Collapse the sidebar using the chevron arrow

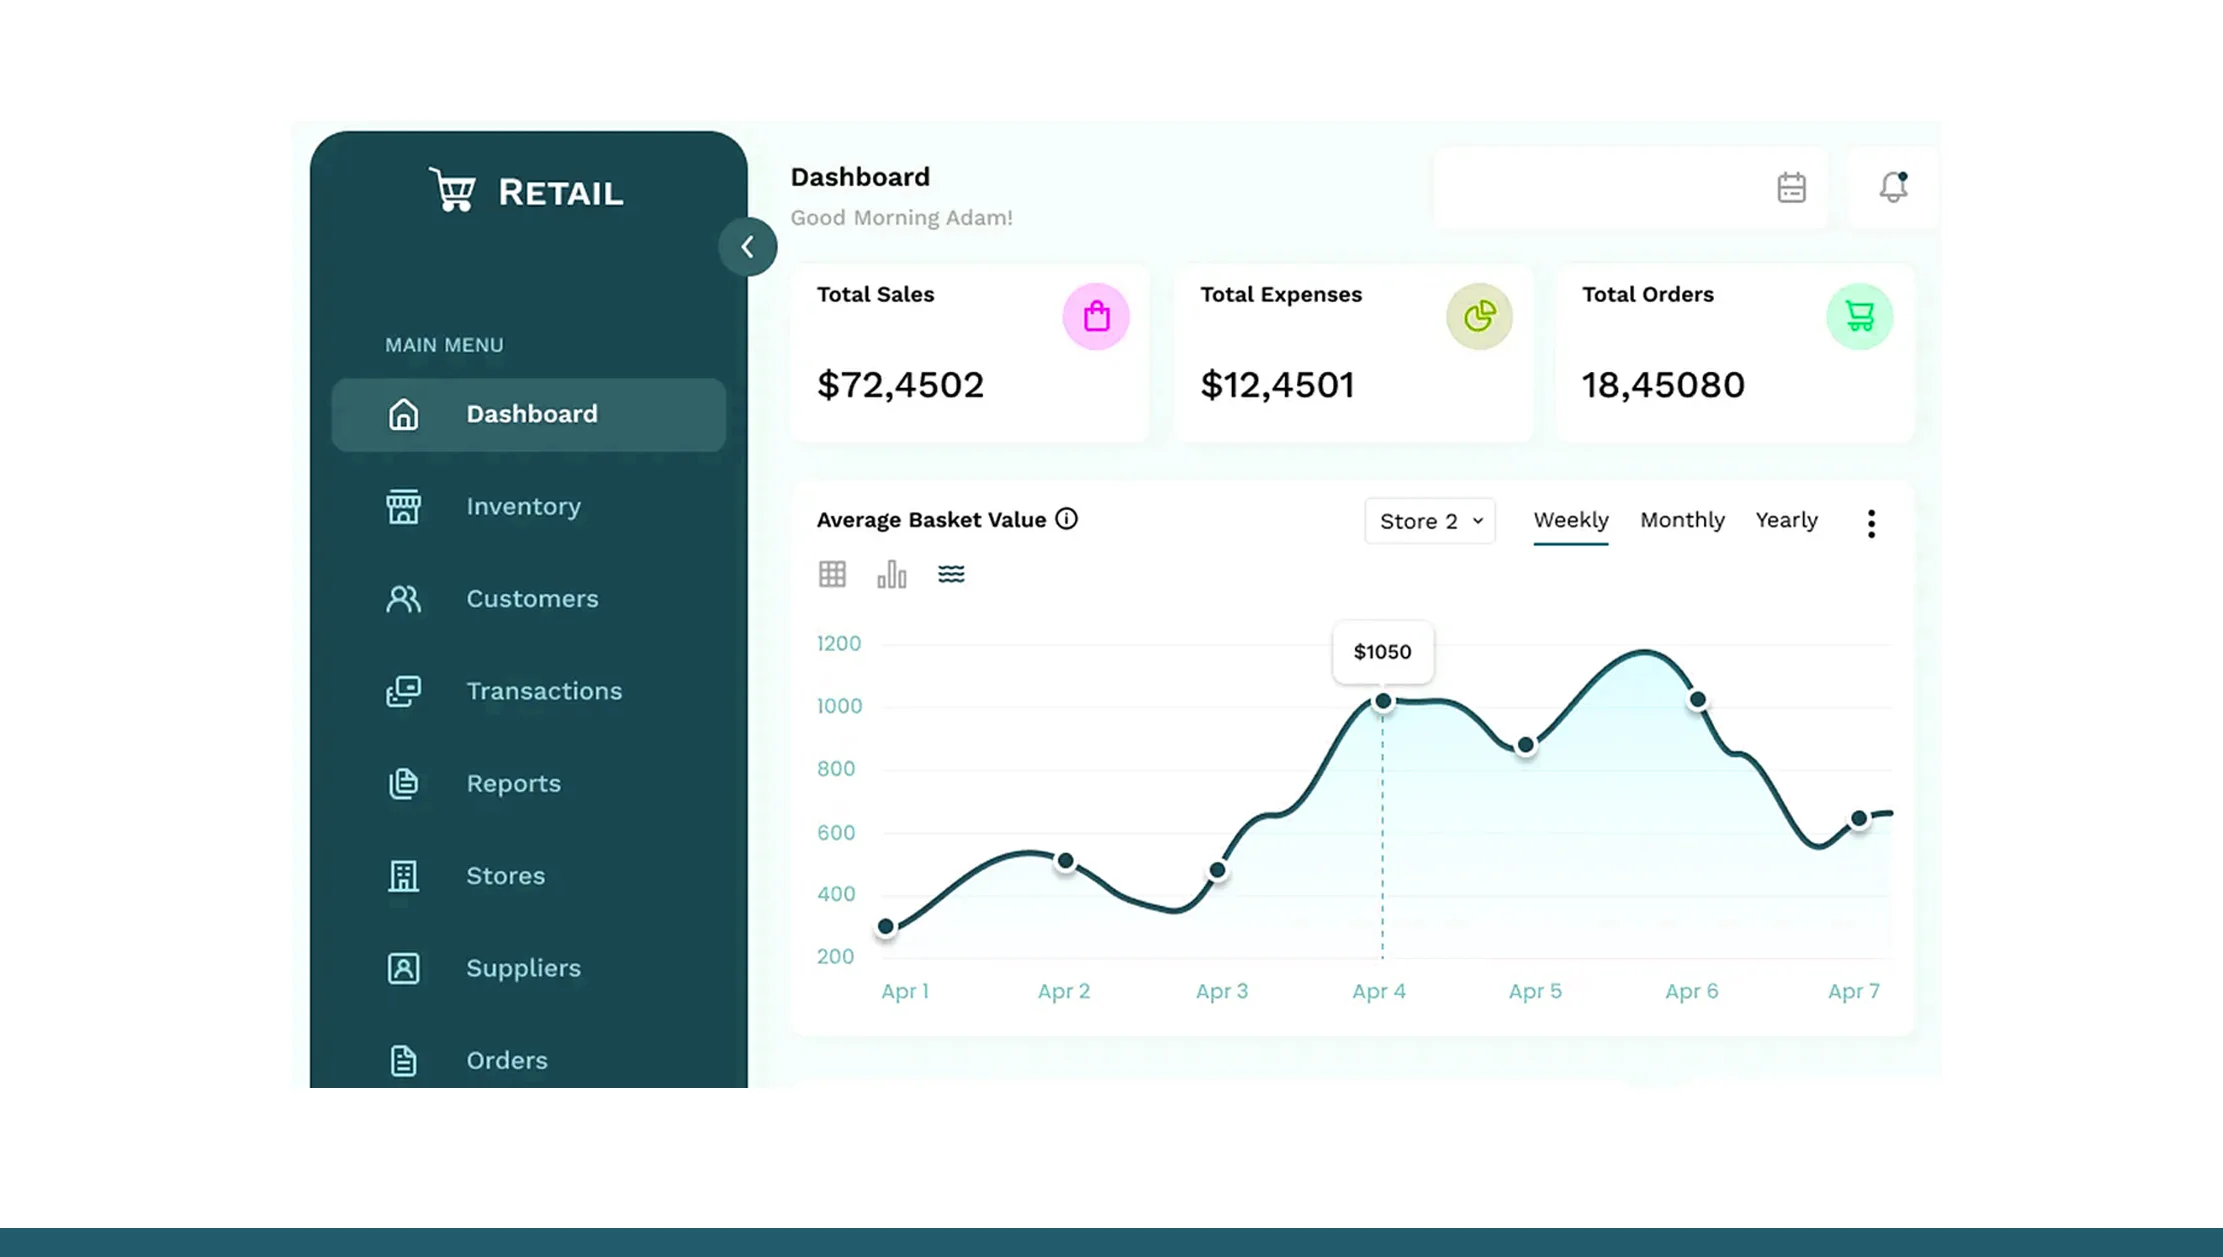pos(748,245)
